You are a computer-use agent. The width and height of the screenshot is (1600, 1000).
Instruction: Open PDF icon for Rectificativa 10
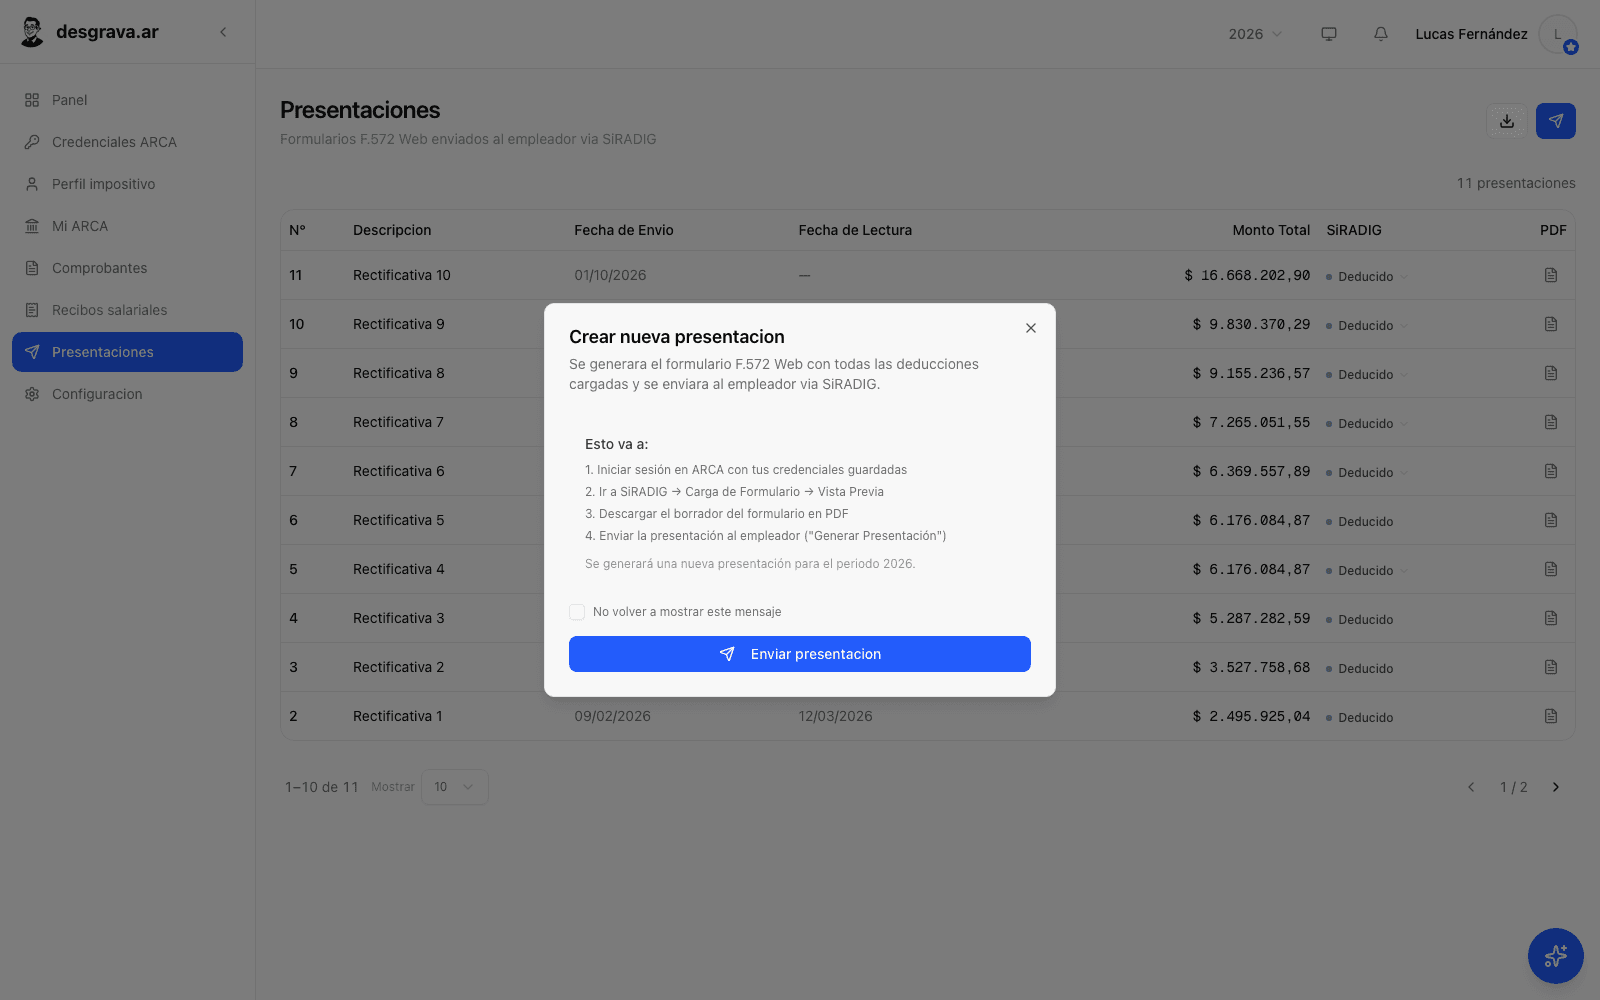[1551, 275]
